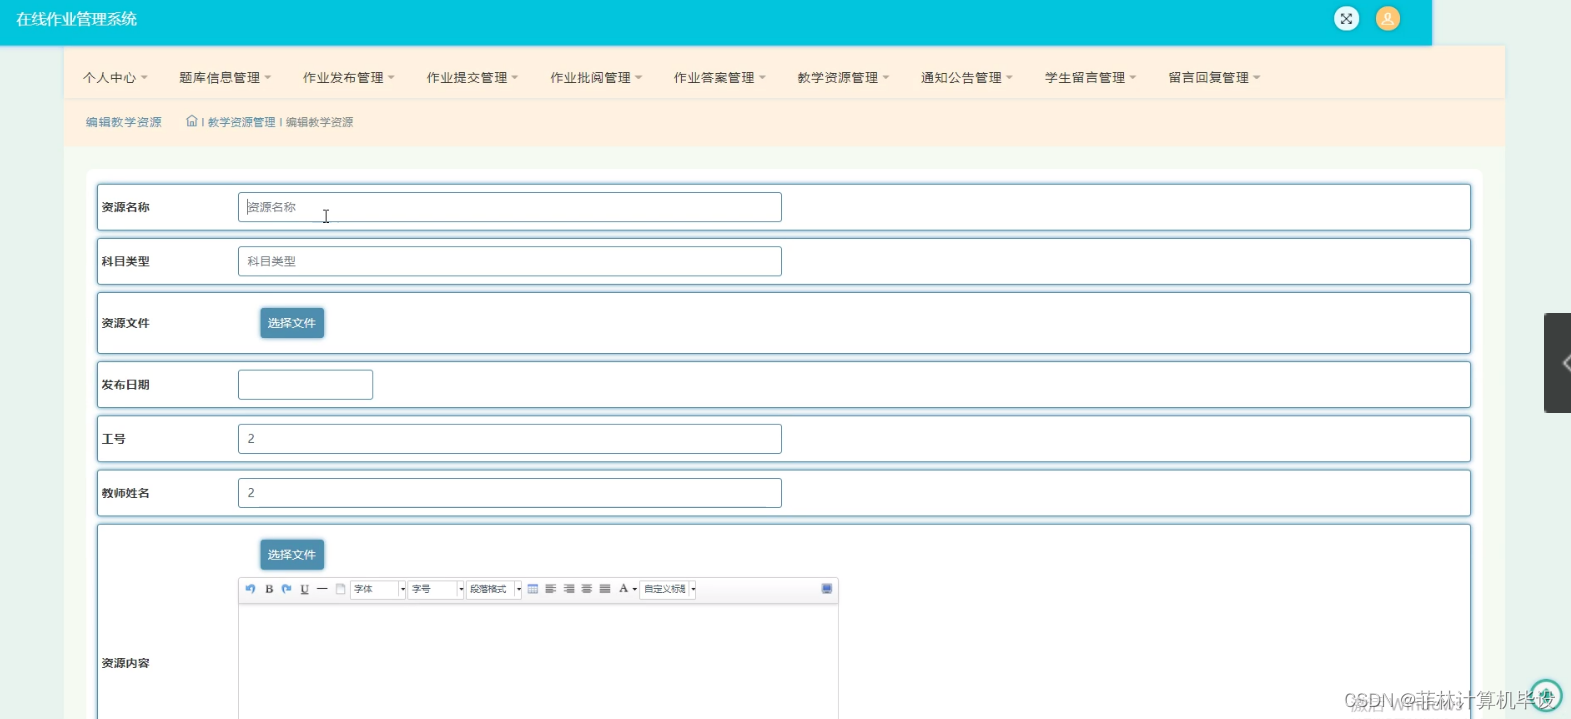Open the 发布日期 date field

(x=305, y=385)
